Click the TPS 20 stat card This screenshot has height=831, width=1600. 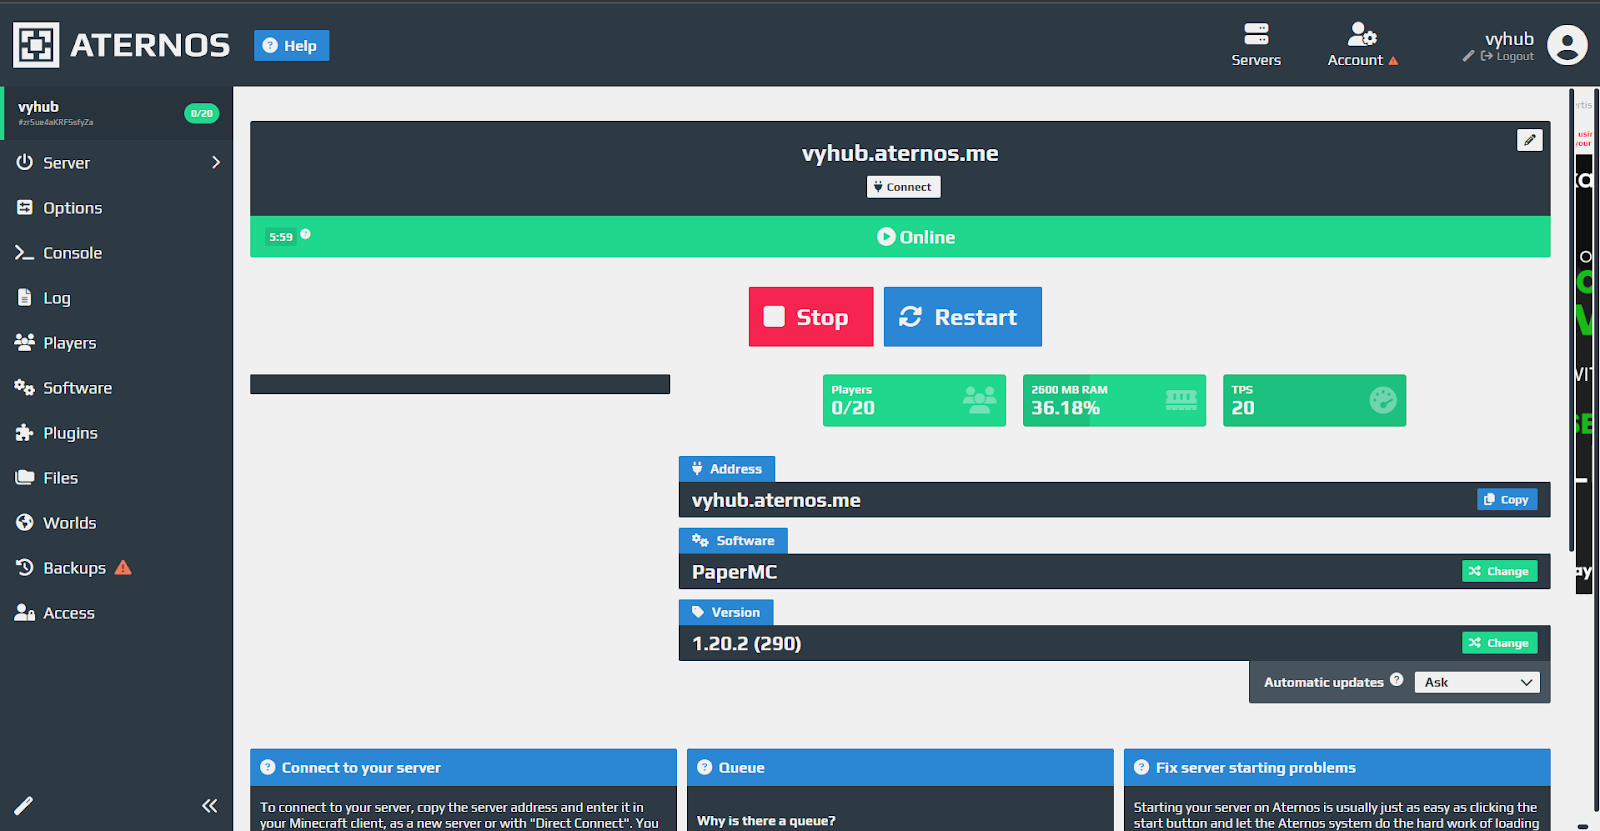(1314, 400)
